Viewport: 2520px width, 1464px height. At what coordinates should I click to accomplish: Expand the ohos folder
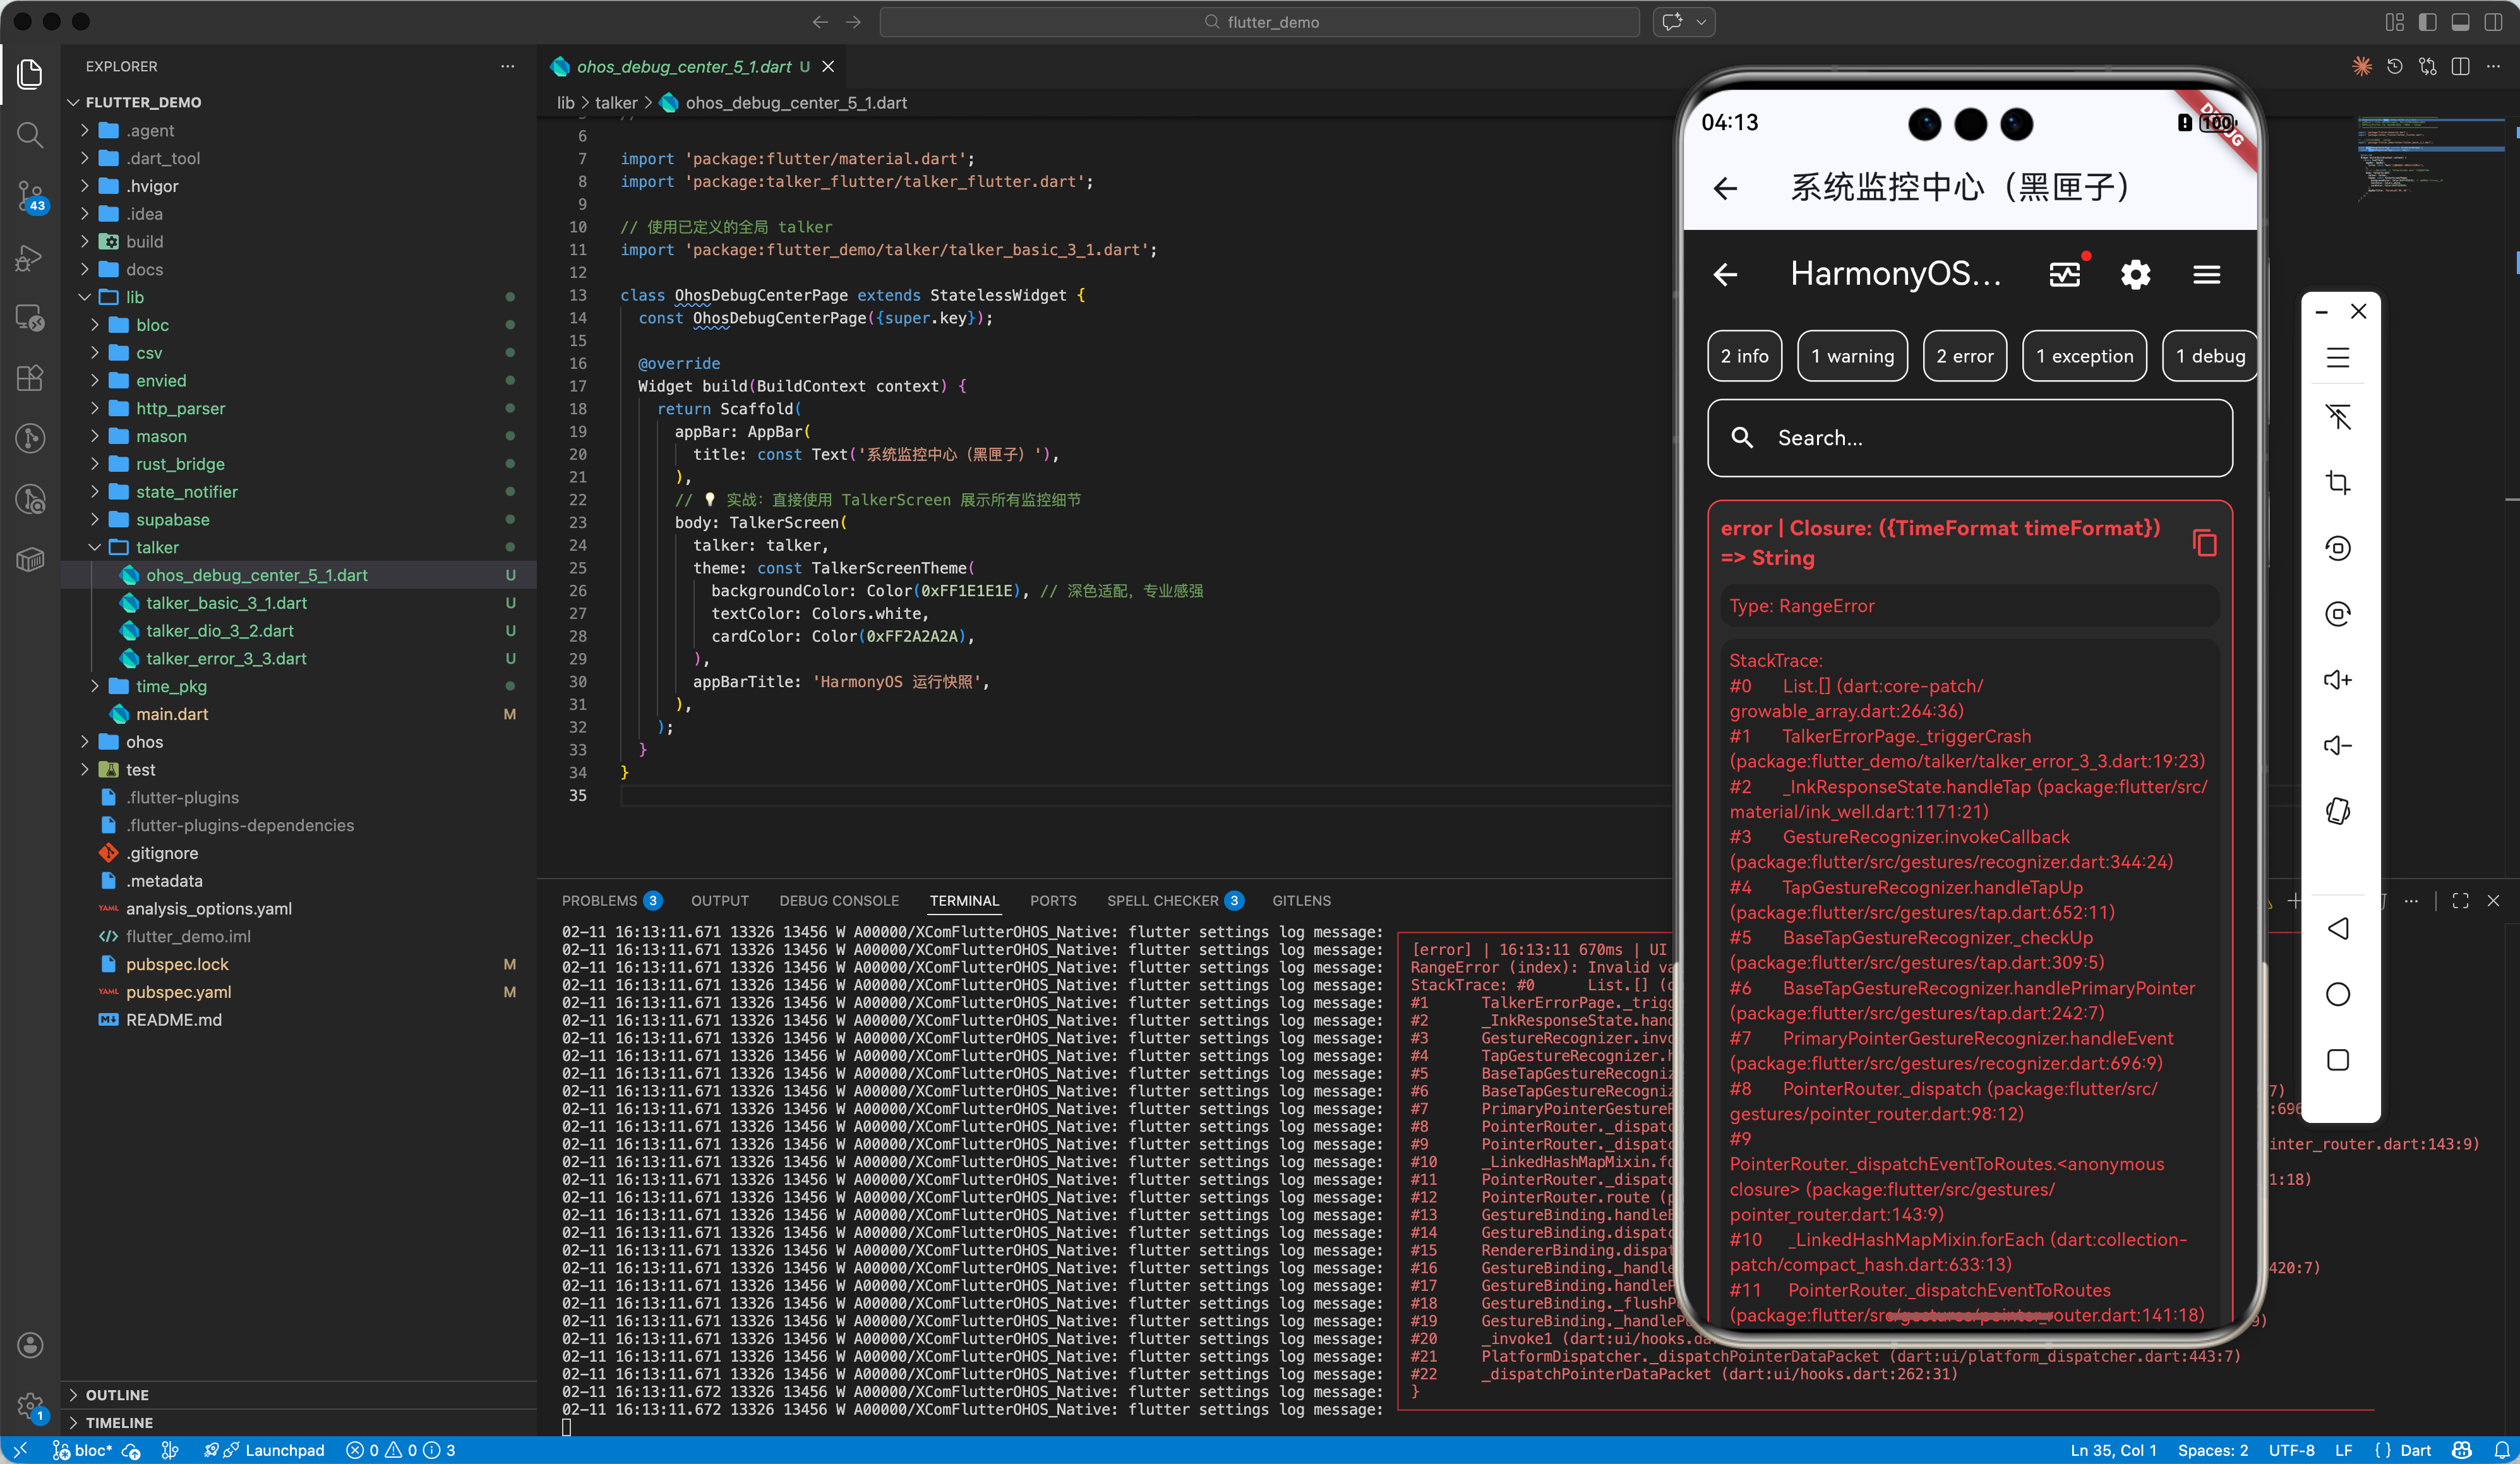pos(144,742)
